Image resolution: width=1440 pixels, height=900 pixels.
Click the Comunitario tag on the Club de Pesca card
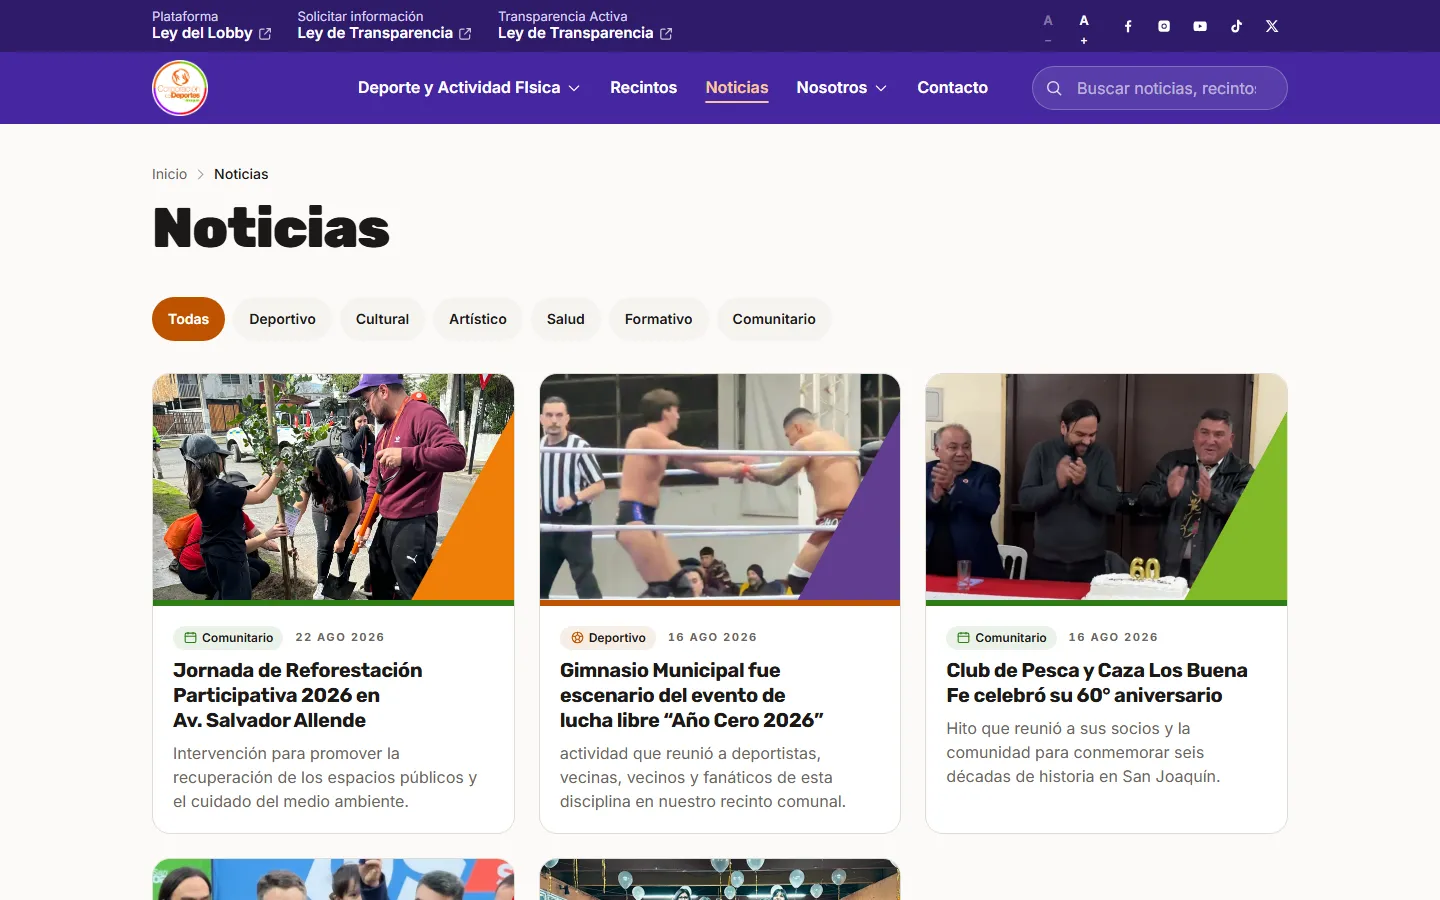point(1001,638)
